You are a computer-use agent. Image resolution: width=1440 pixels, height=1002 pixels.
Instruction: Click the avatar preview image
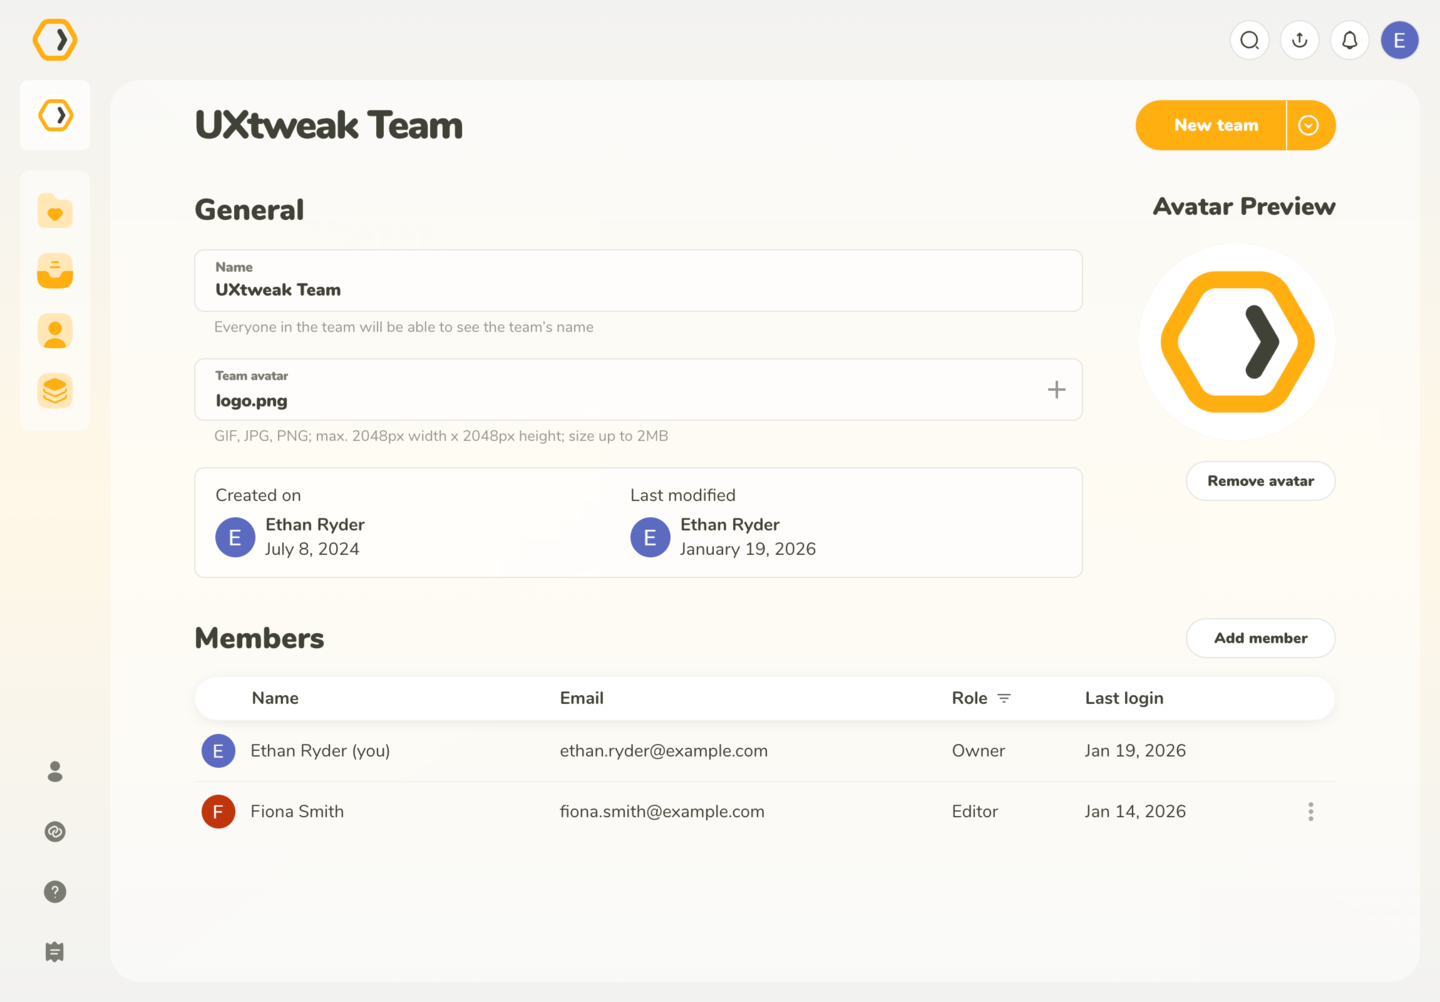pos(1237,342)
